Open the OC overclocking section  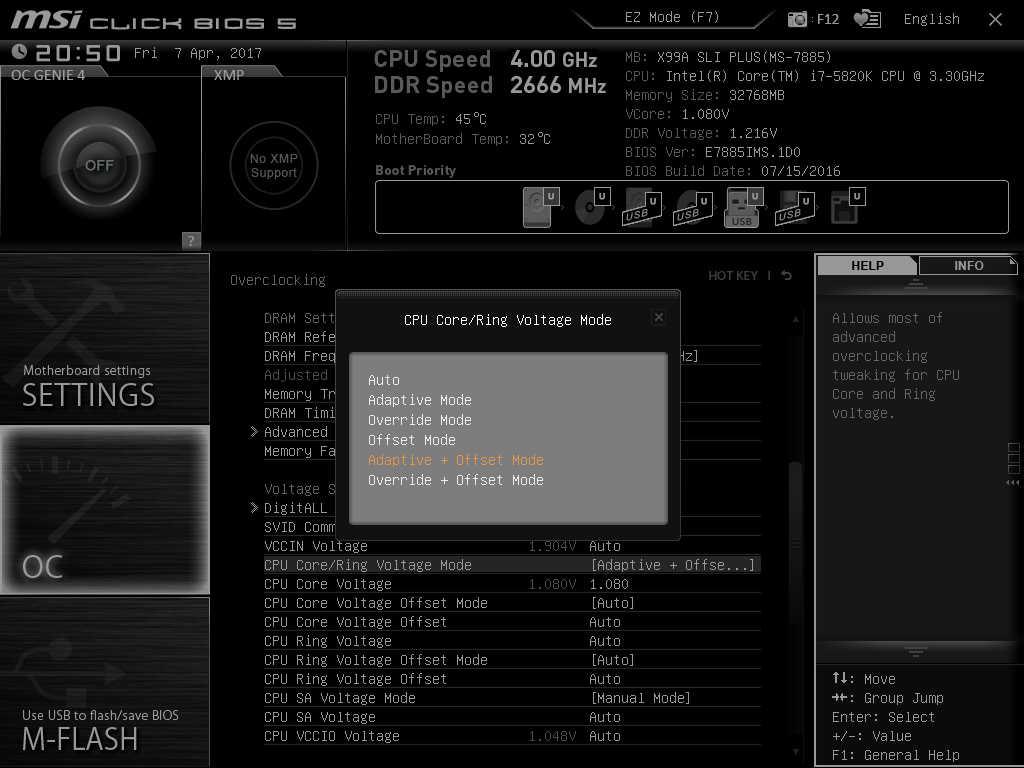tap(104, 510)
